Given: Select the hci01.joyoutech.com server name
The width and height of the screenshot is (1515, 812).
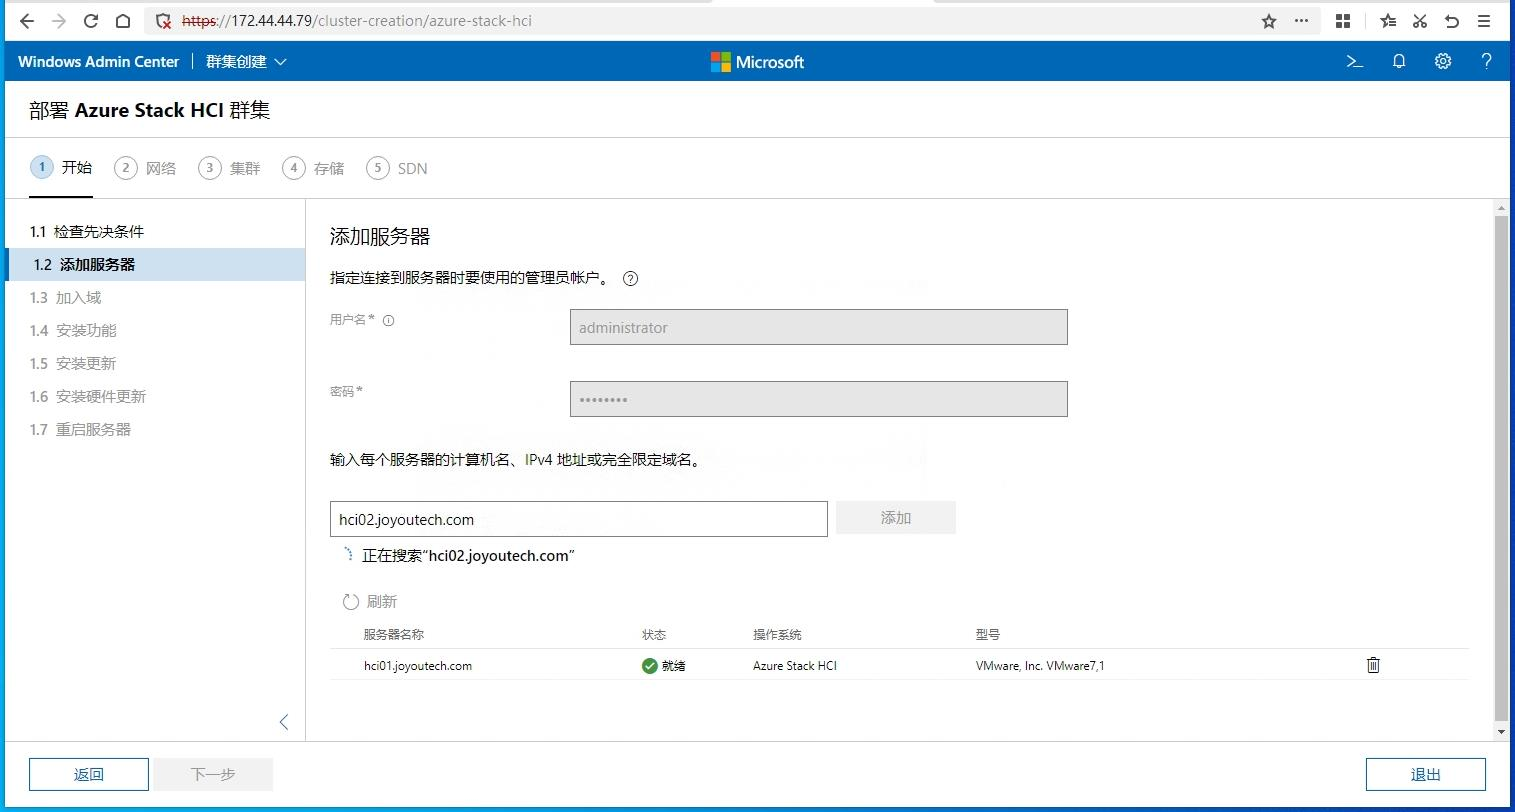Looking at the screenshot, I should (x=418, y=666).
